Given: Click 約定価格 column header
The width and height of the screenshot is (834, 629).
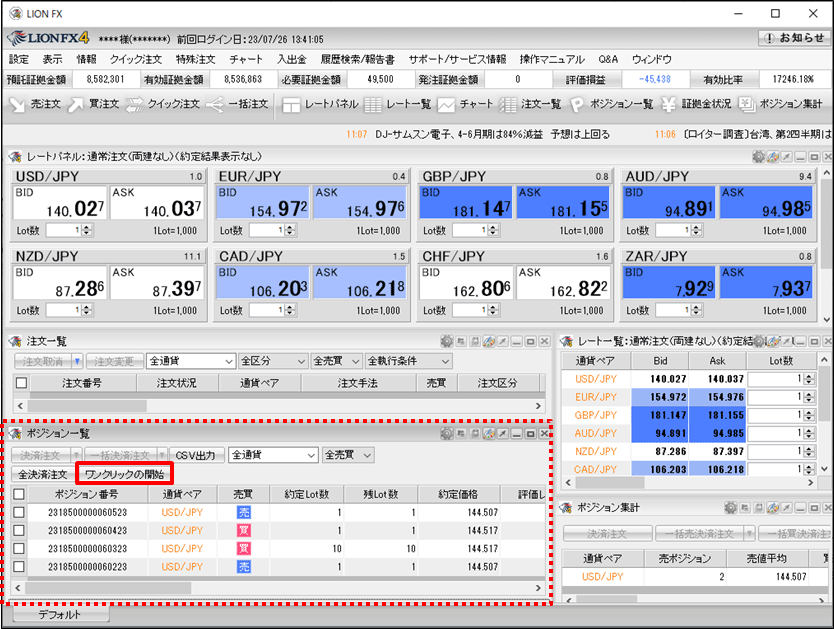Looking at the screenshot, I should coord(458,494).
